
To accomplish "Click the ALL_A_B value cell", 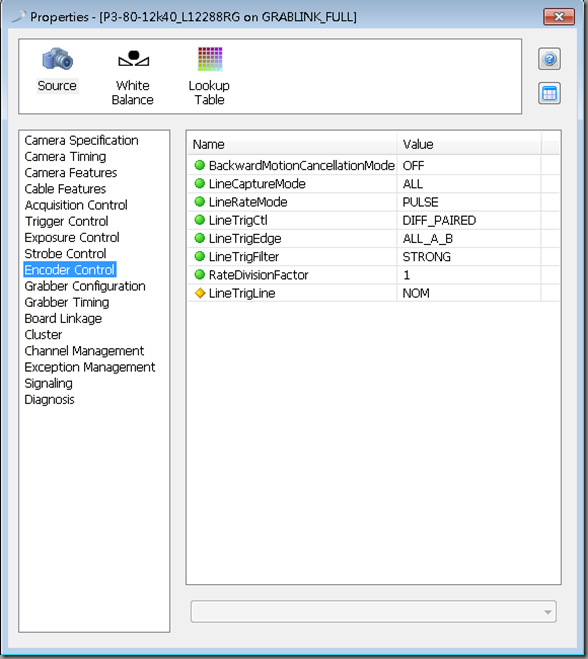I will [469, 238].
